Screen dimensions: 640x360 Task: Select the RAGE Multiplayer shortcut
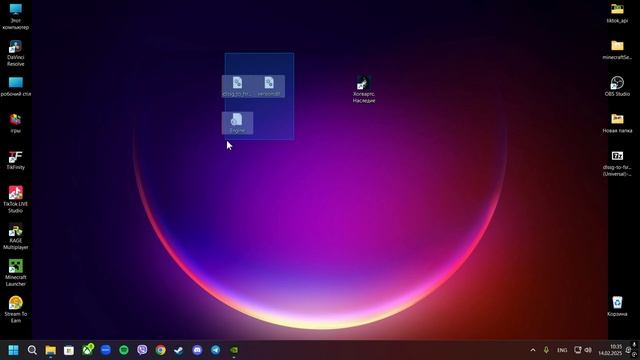click(x=16, y=237)
